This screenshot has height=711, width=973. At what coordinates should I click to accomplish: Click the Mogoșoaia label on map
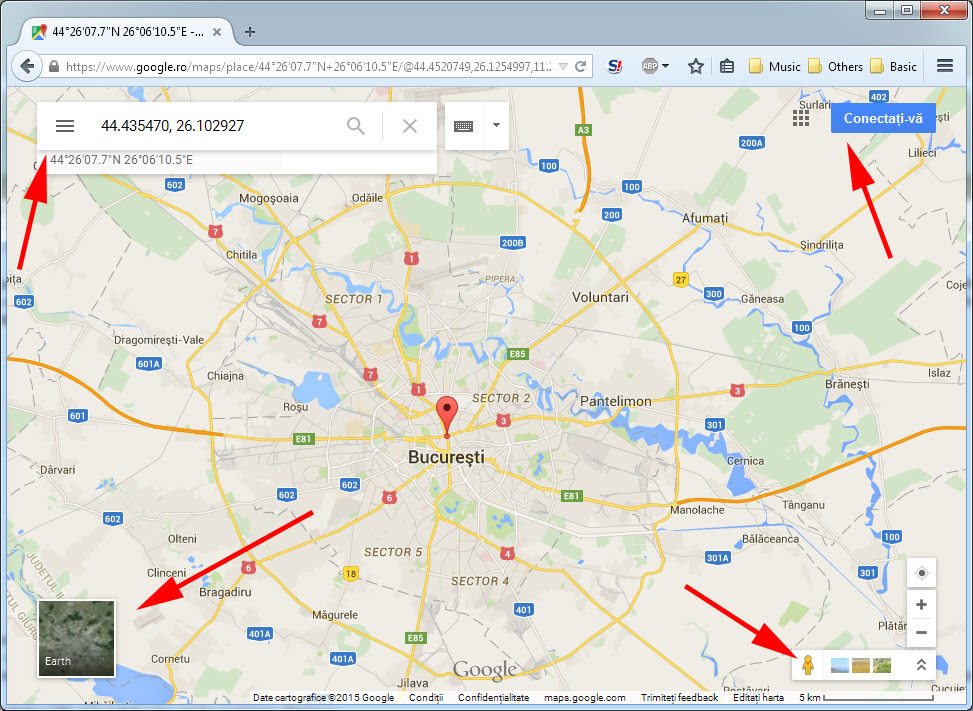269,199
